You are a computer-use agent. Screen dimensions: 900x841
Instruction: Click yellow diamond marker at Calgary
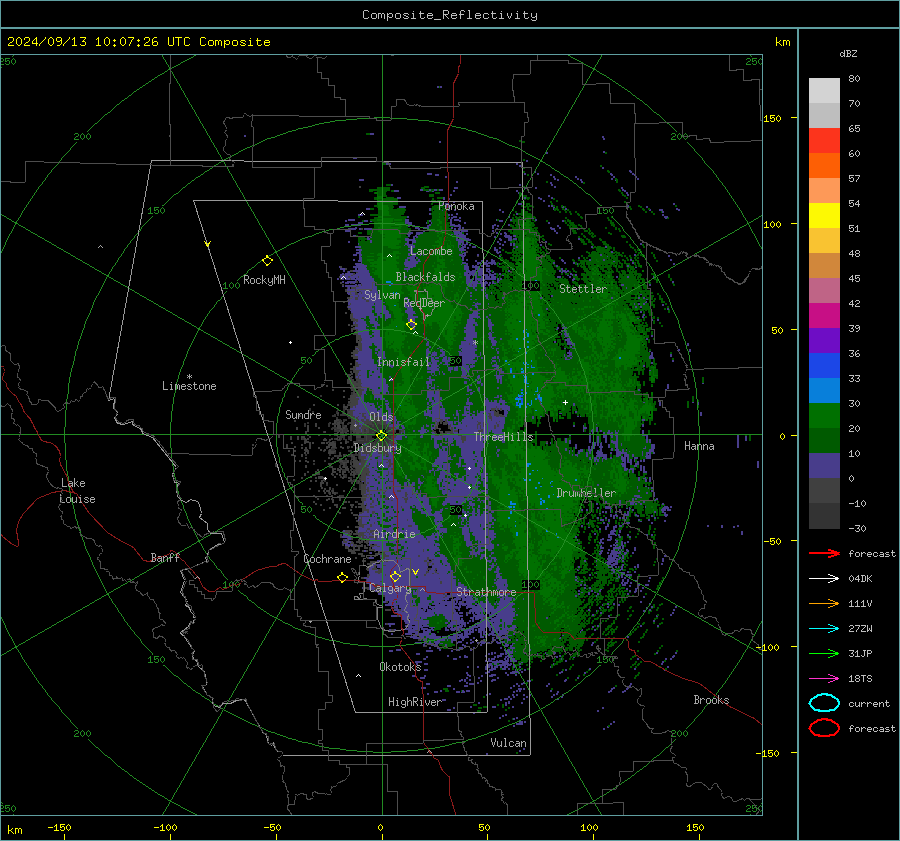click(x=395, y=576)
